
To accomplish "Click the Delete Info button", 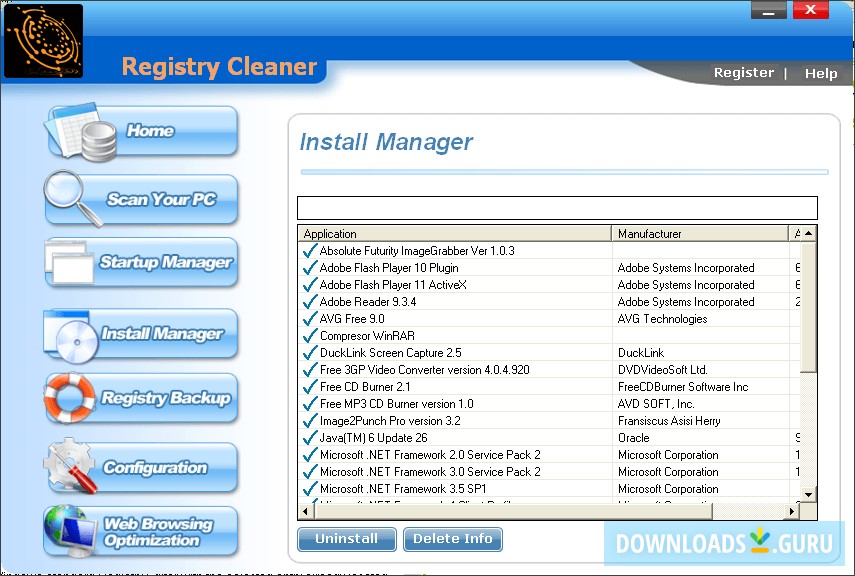I will pyautogui.click(x=453, y=539).
